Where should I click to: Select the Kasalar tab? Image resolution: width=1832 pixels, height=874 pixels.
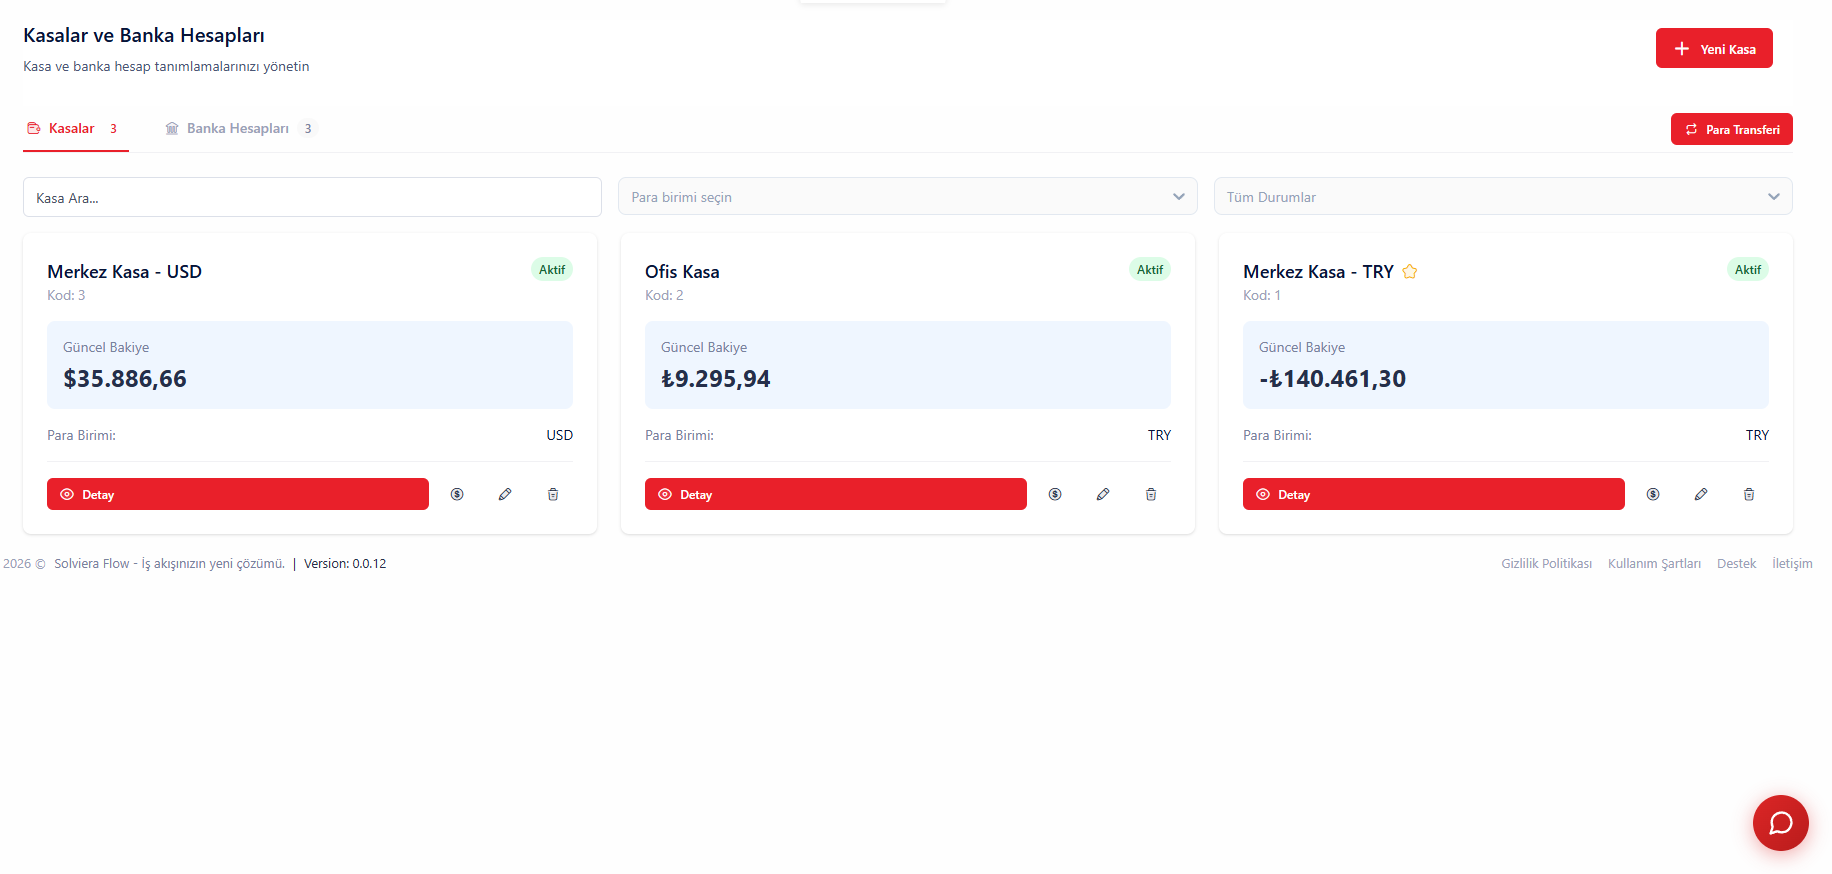point(73,129)
